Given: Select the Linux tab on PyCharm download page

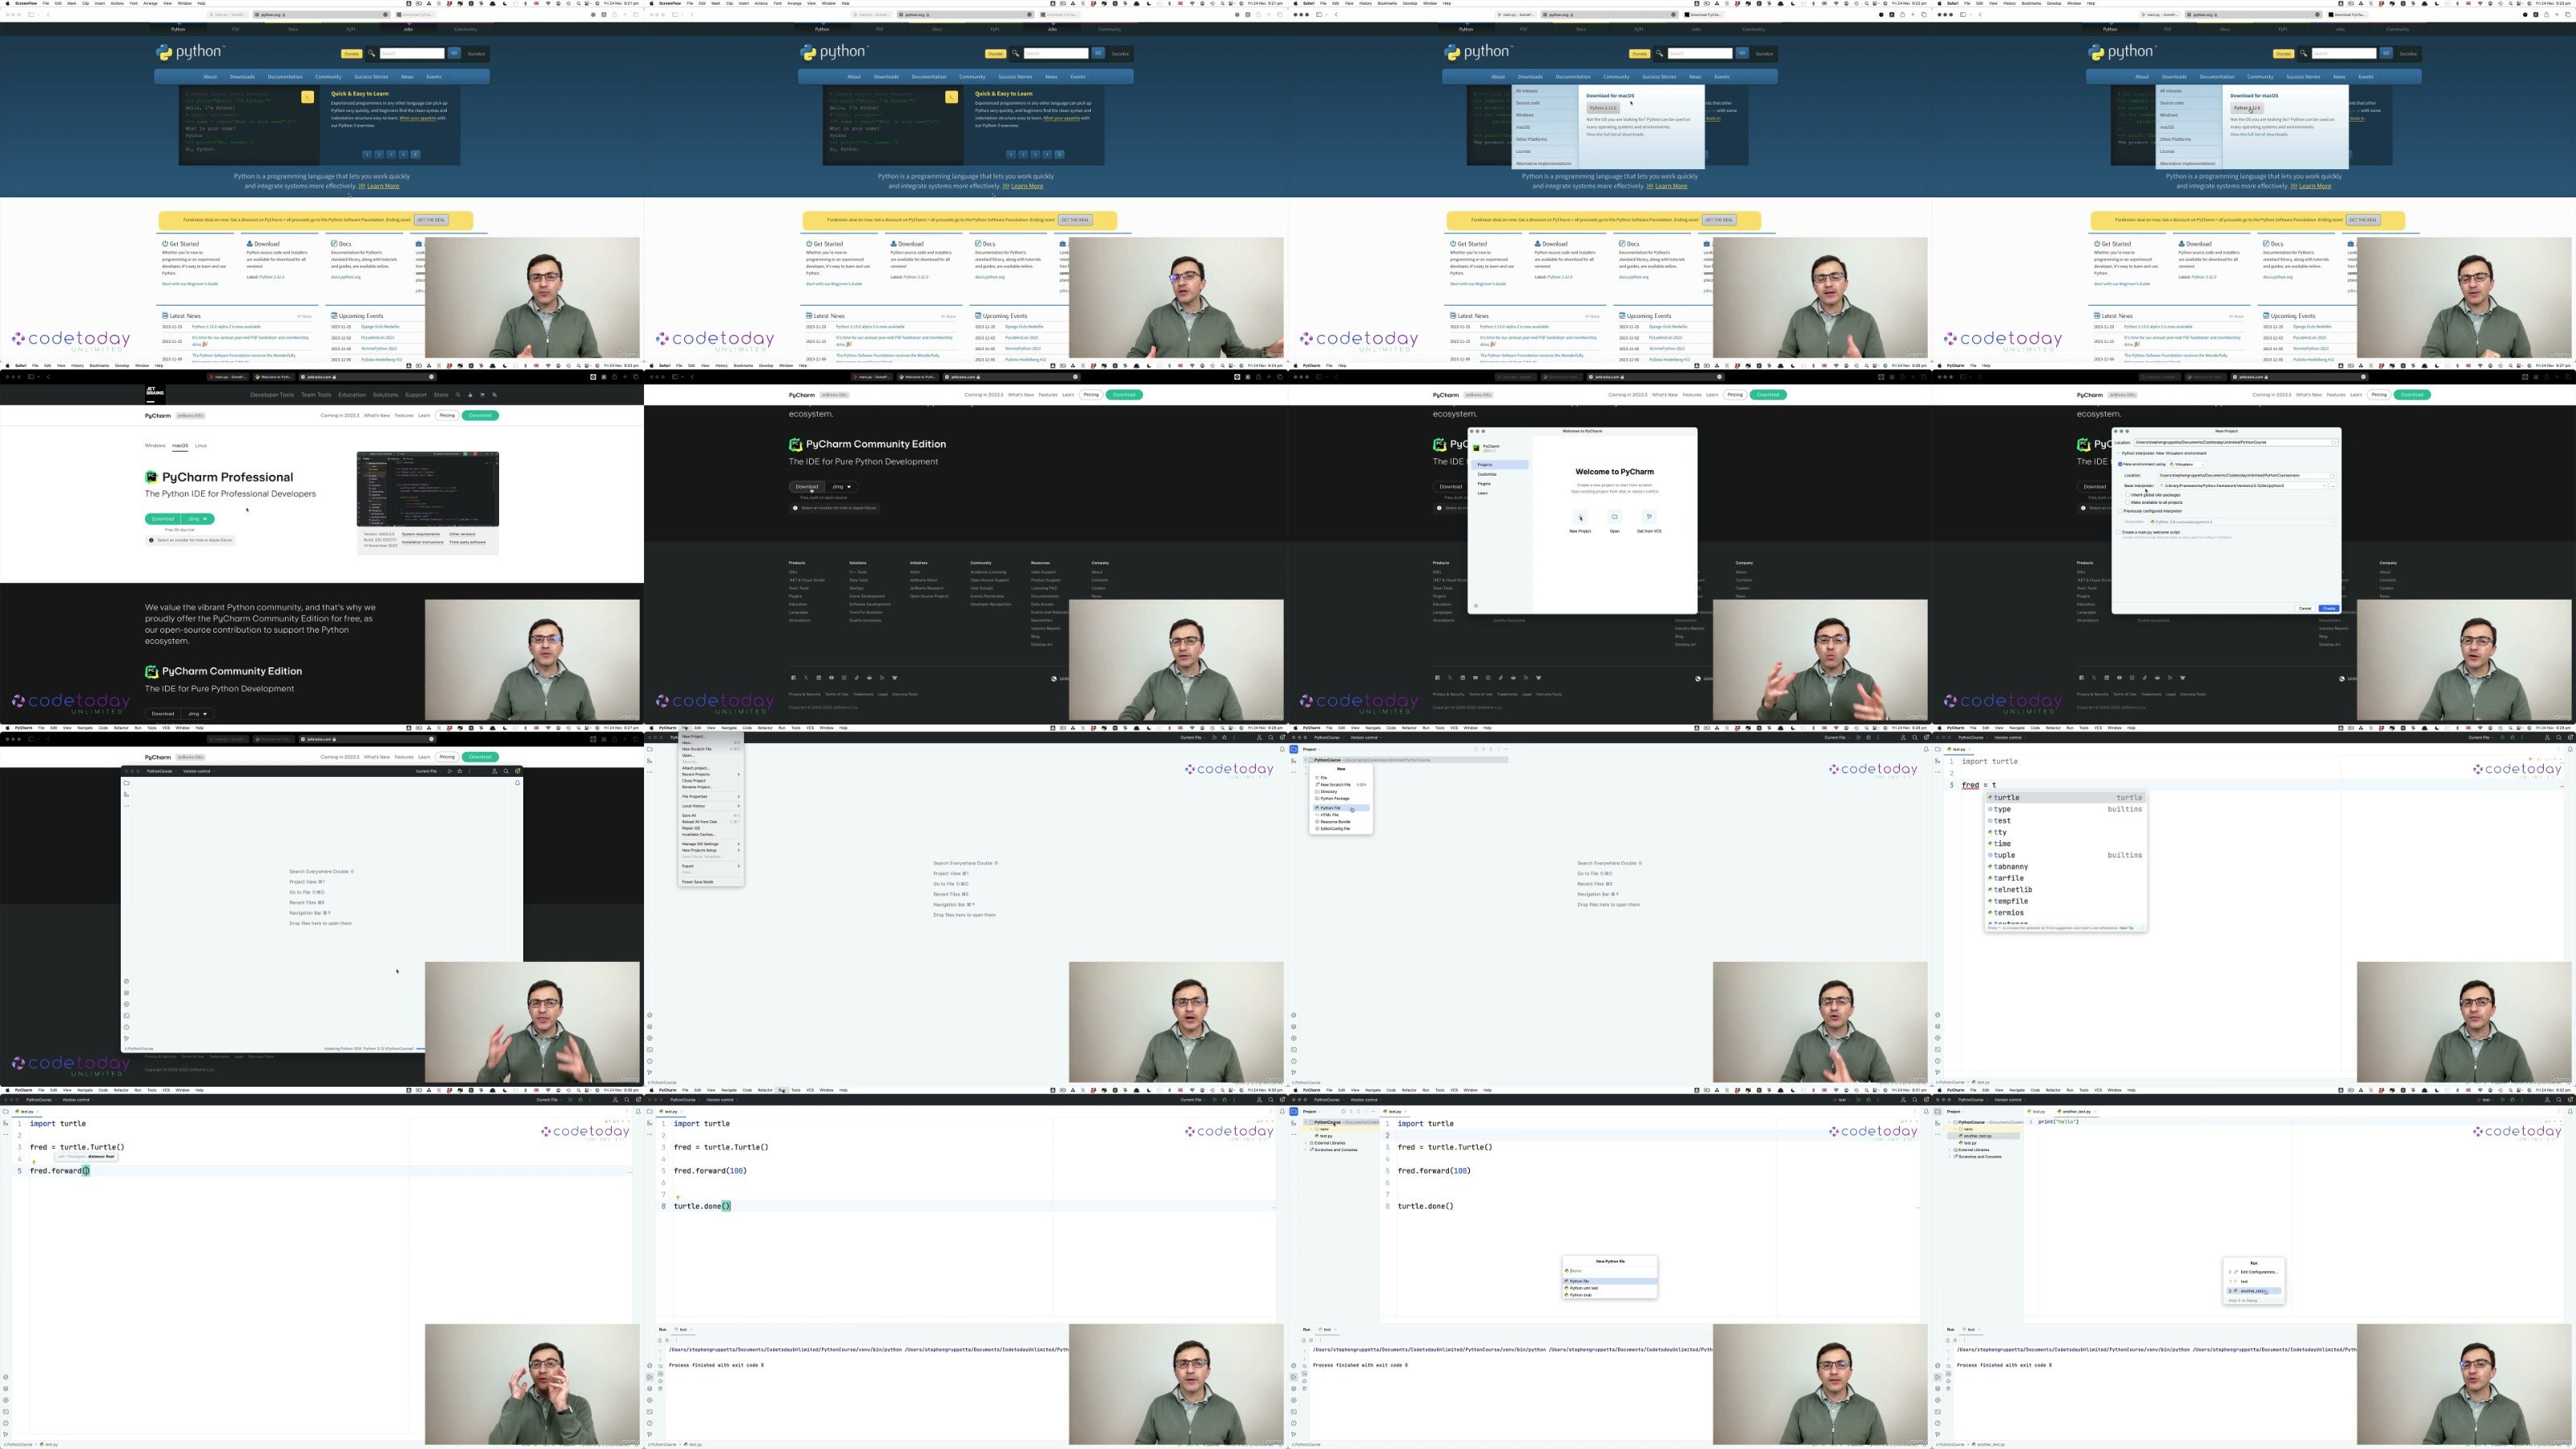Looking at the screenshot, I should [x=201, y=446].
